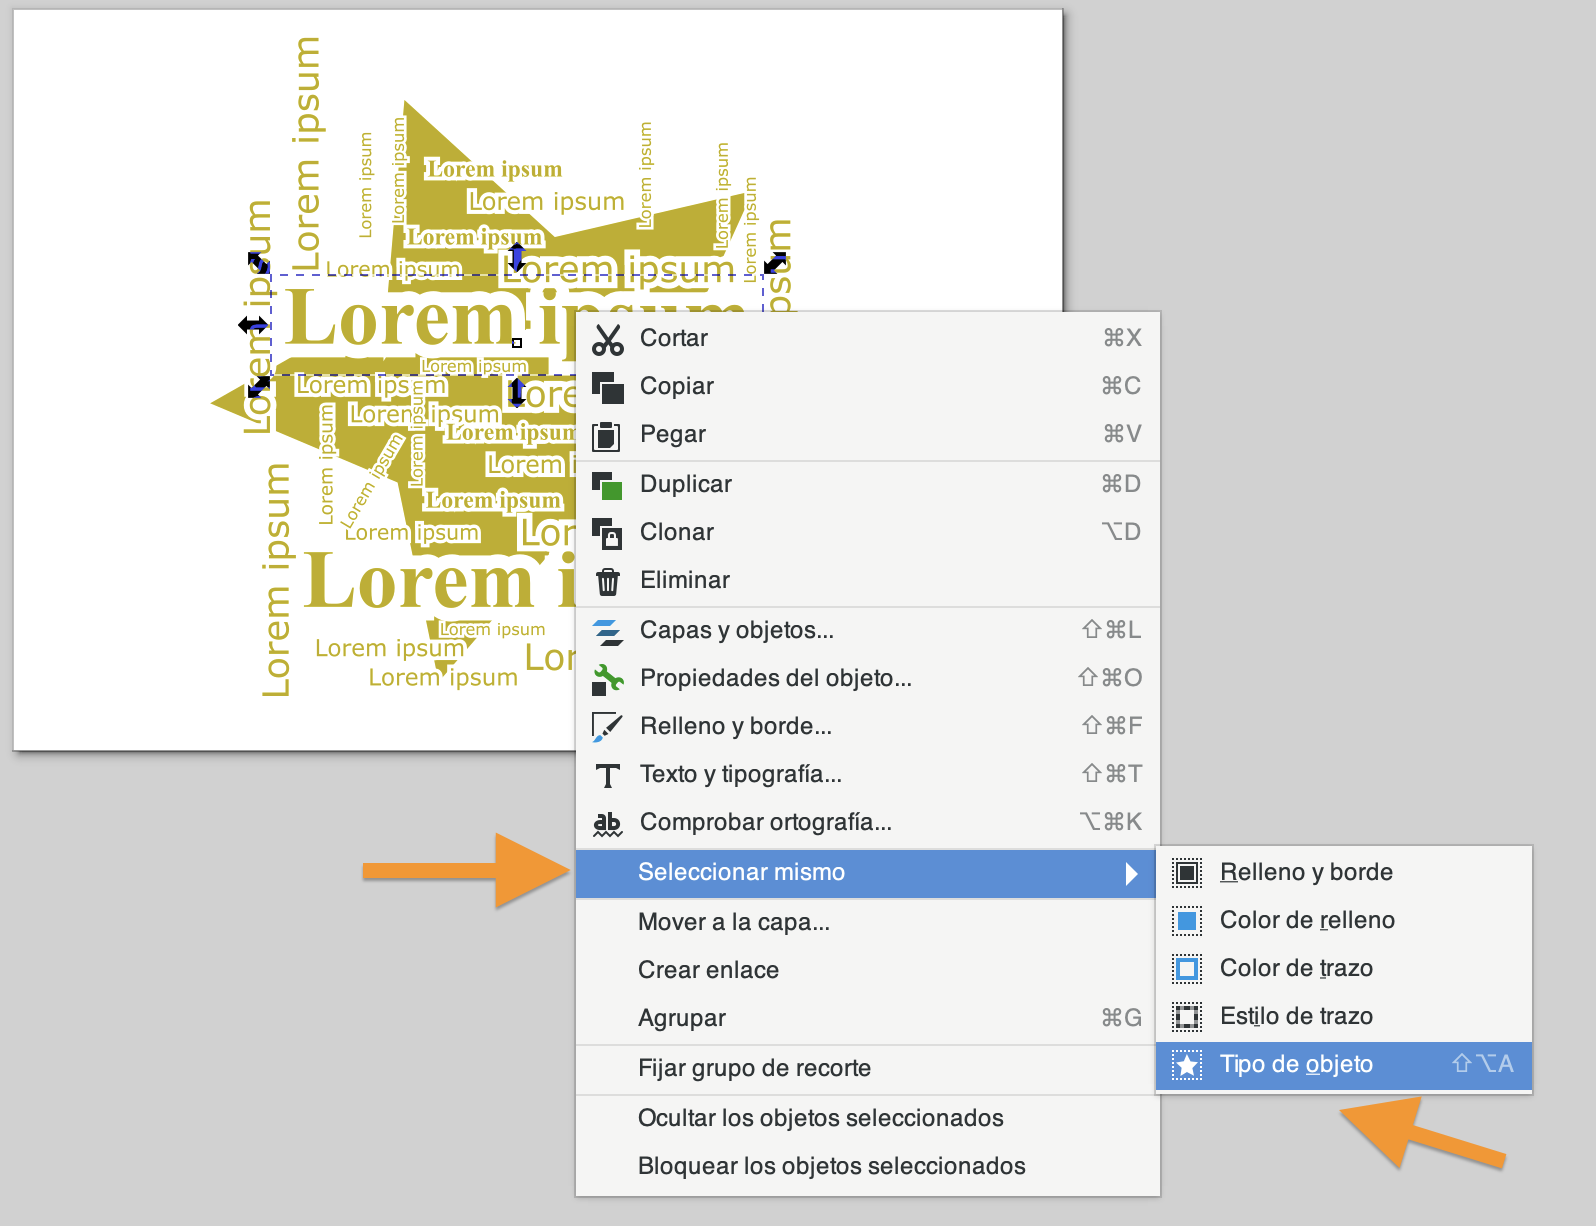Select Relleno y borde in the submenu
The height and width of the screenshot is (1226, 1596).
pos(1344,872)
